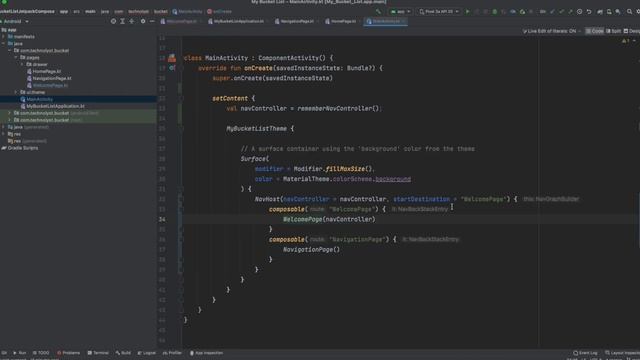Click select opened file target icon

point(113,21)
